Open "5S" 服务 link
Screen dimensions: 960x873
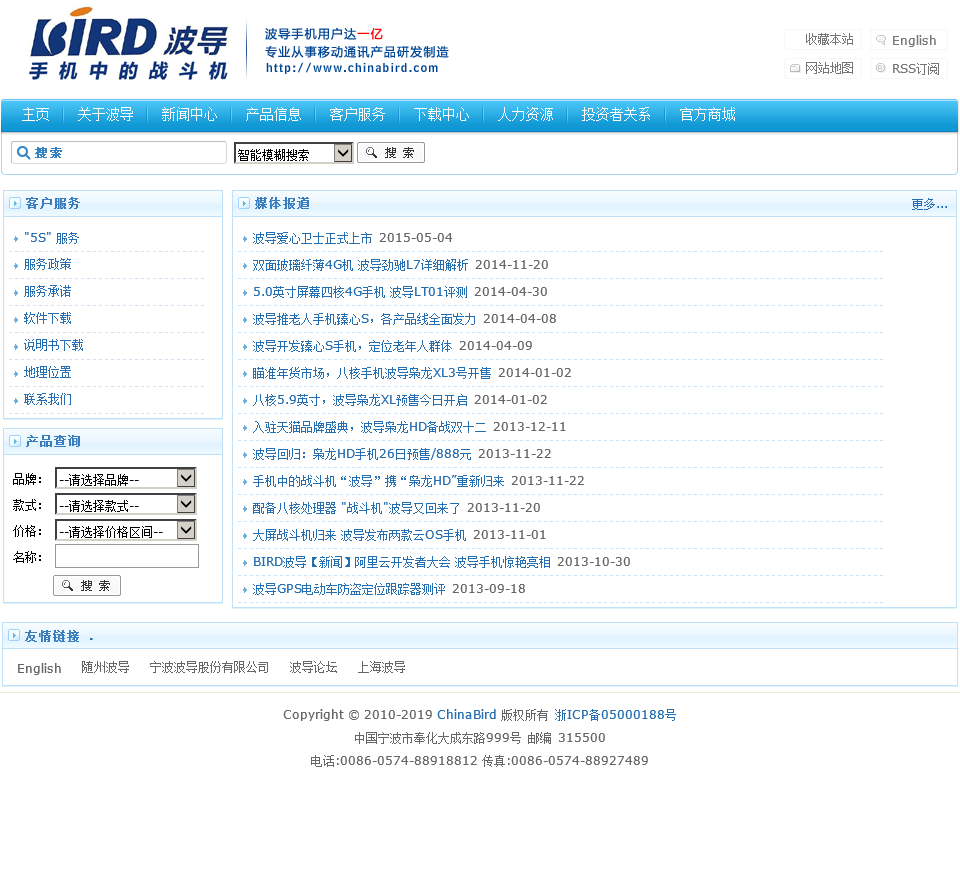[51, 238]
